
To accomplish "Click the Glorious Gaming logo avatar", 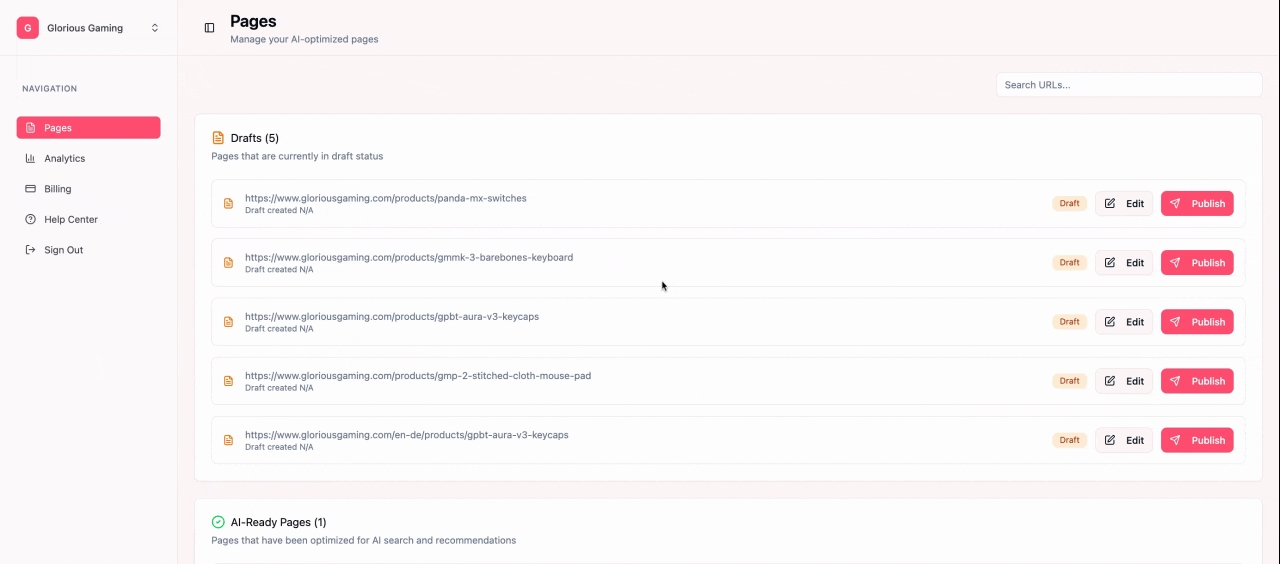I will point(28,28).
